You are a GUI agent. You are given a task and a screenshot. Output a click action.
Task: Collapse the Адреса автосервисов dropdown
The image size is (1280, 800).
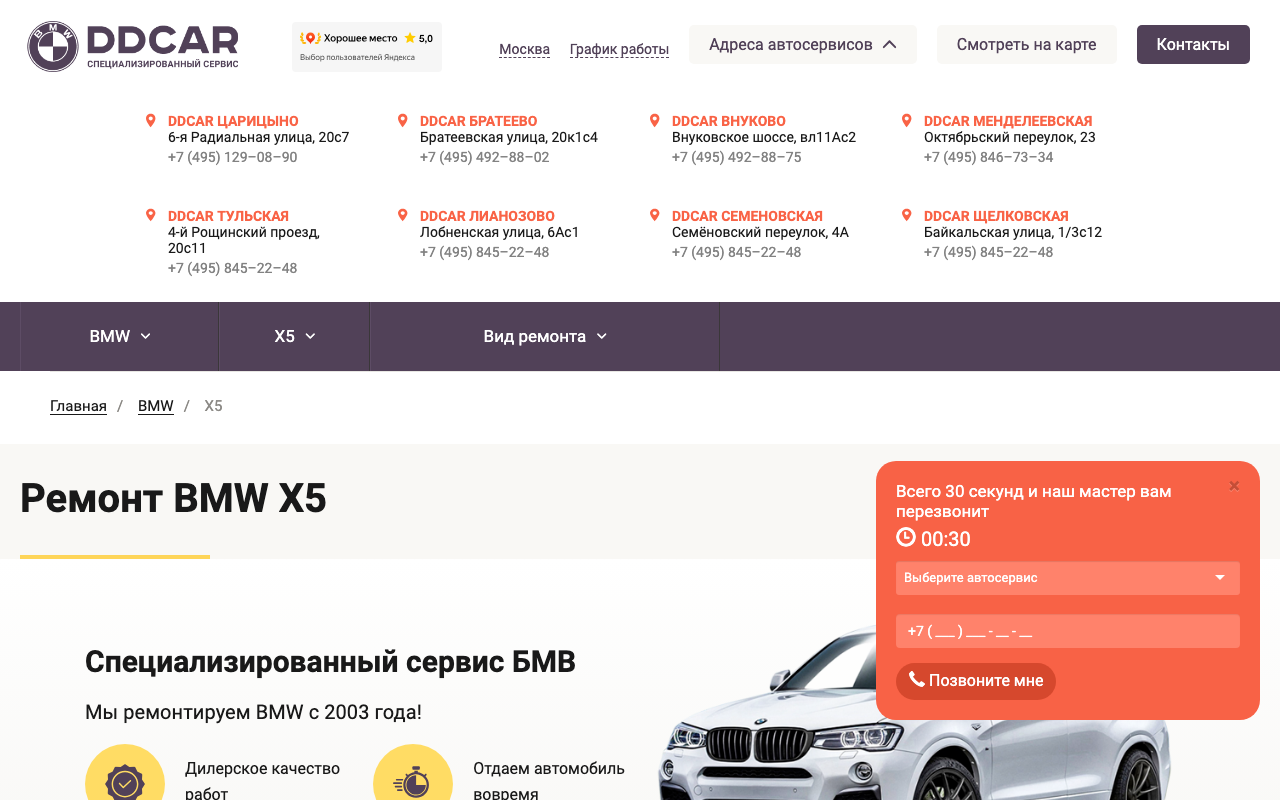pyautogui.click(x=803, y=45)
